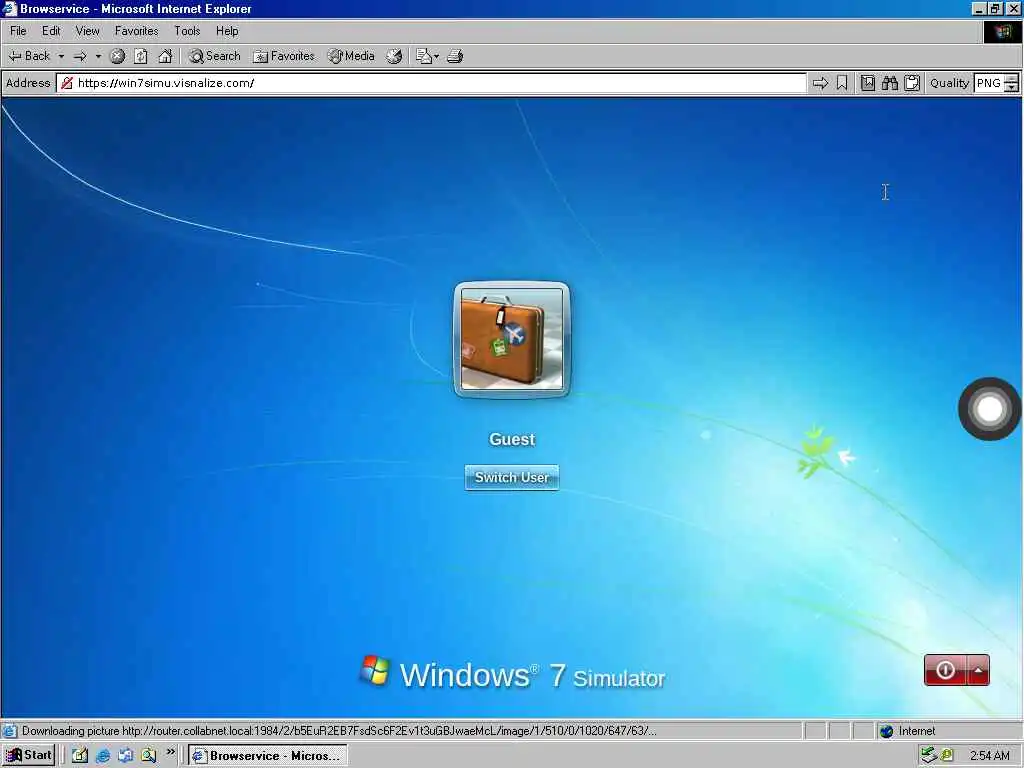Screen dimensions: 1024x768
Task: Click the binoculars find icon
Action: [x=889, y=83]
